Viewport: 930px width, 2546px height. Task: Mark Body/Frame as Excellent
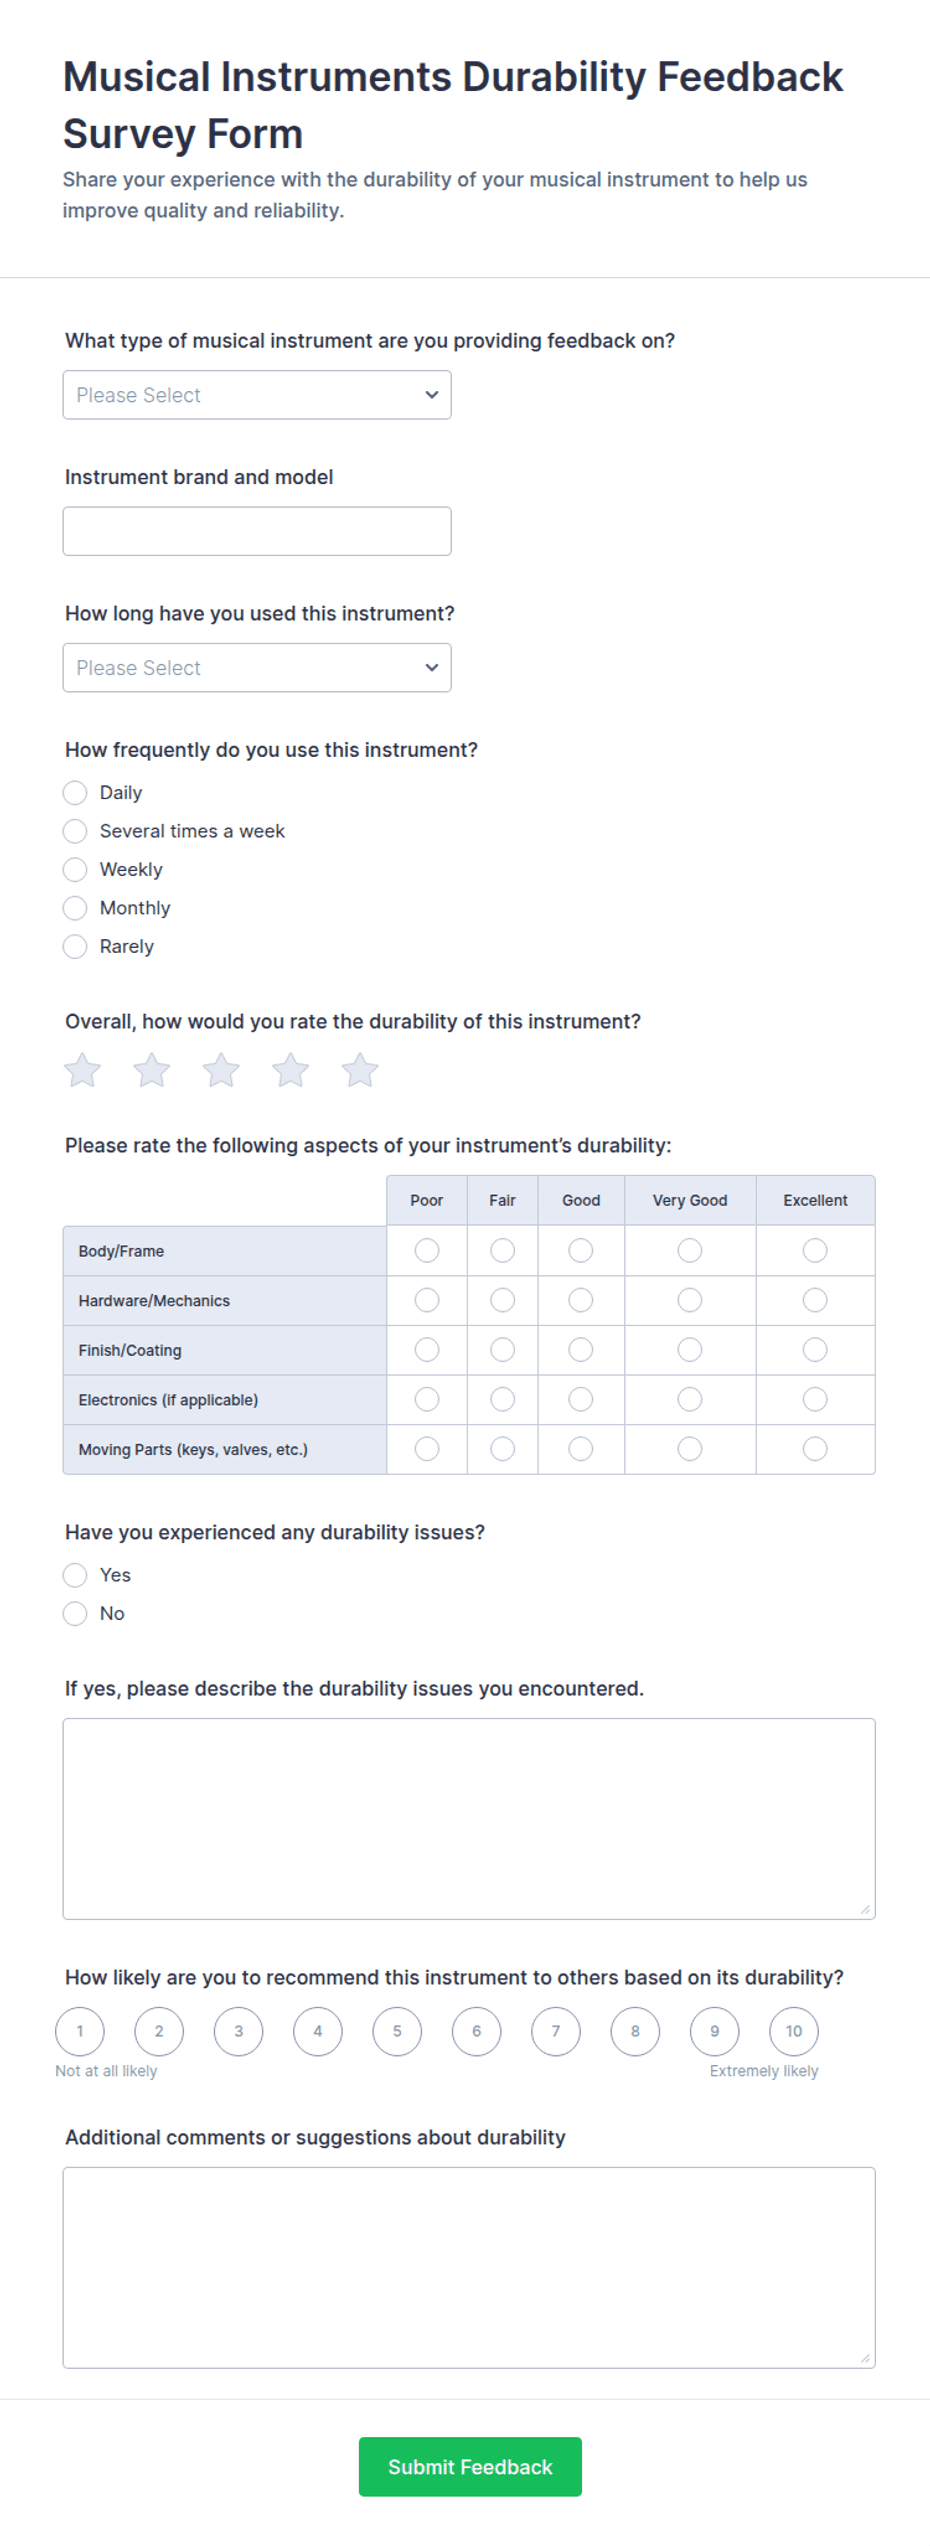815,1251
